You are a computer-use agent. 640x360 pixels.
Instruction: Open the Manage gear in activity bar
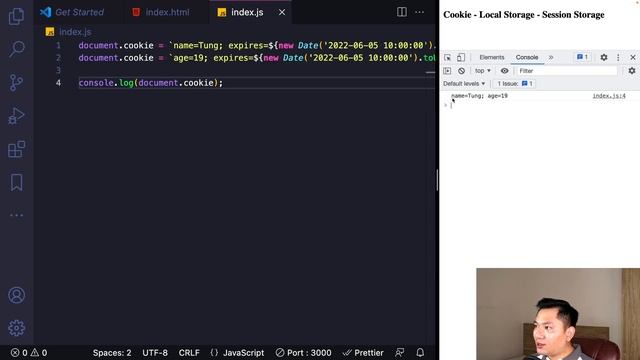16,328
